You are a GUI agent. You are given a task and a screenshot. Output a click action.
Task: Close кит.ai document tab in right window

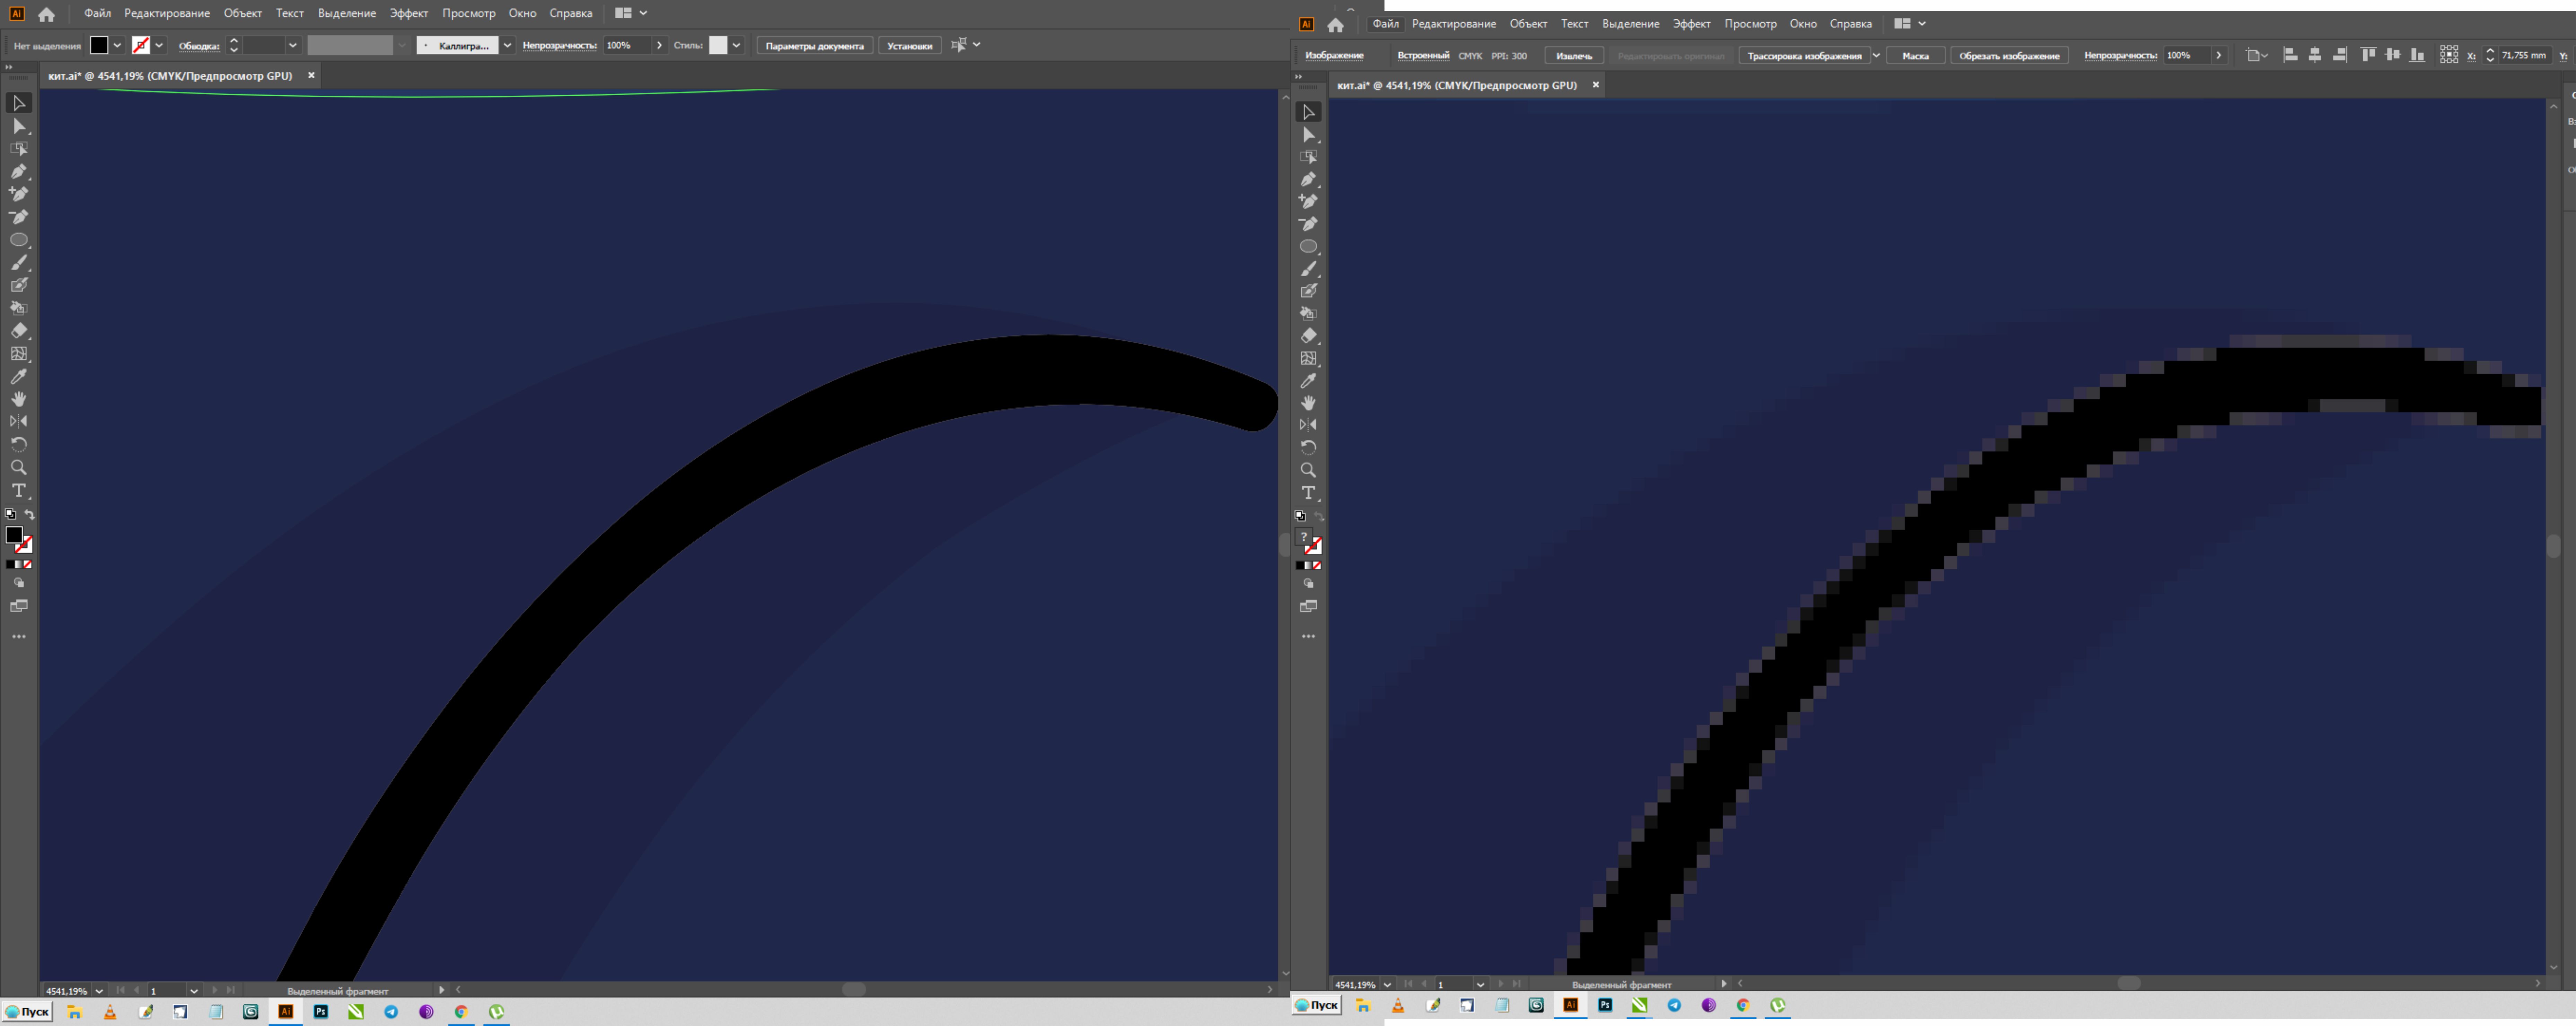[x=1596, y=85]
